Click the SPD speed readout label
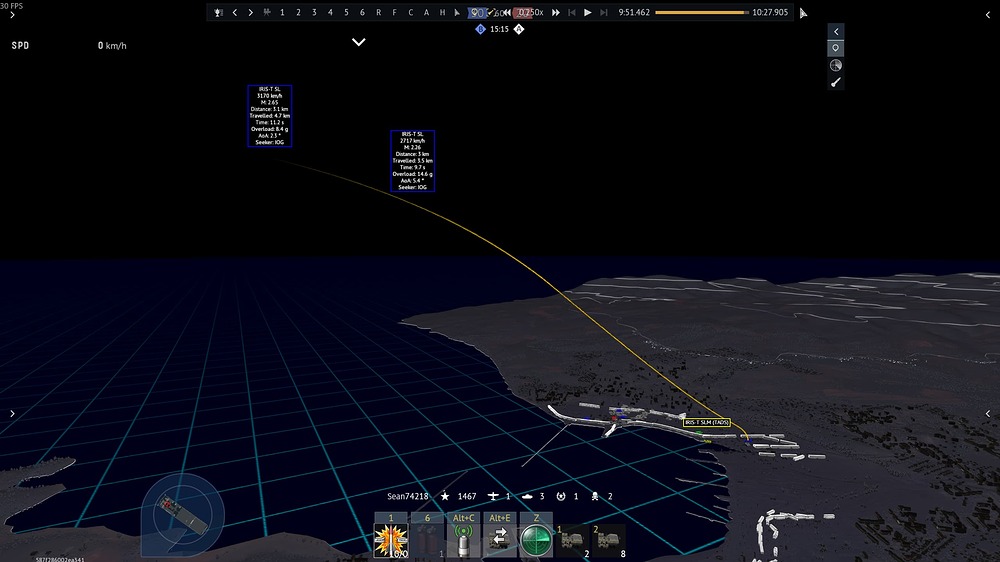Screen dimensions: 1000x562 click(x=20, y=45)
